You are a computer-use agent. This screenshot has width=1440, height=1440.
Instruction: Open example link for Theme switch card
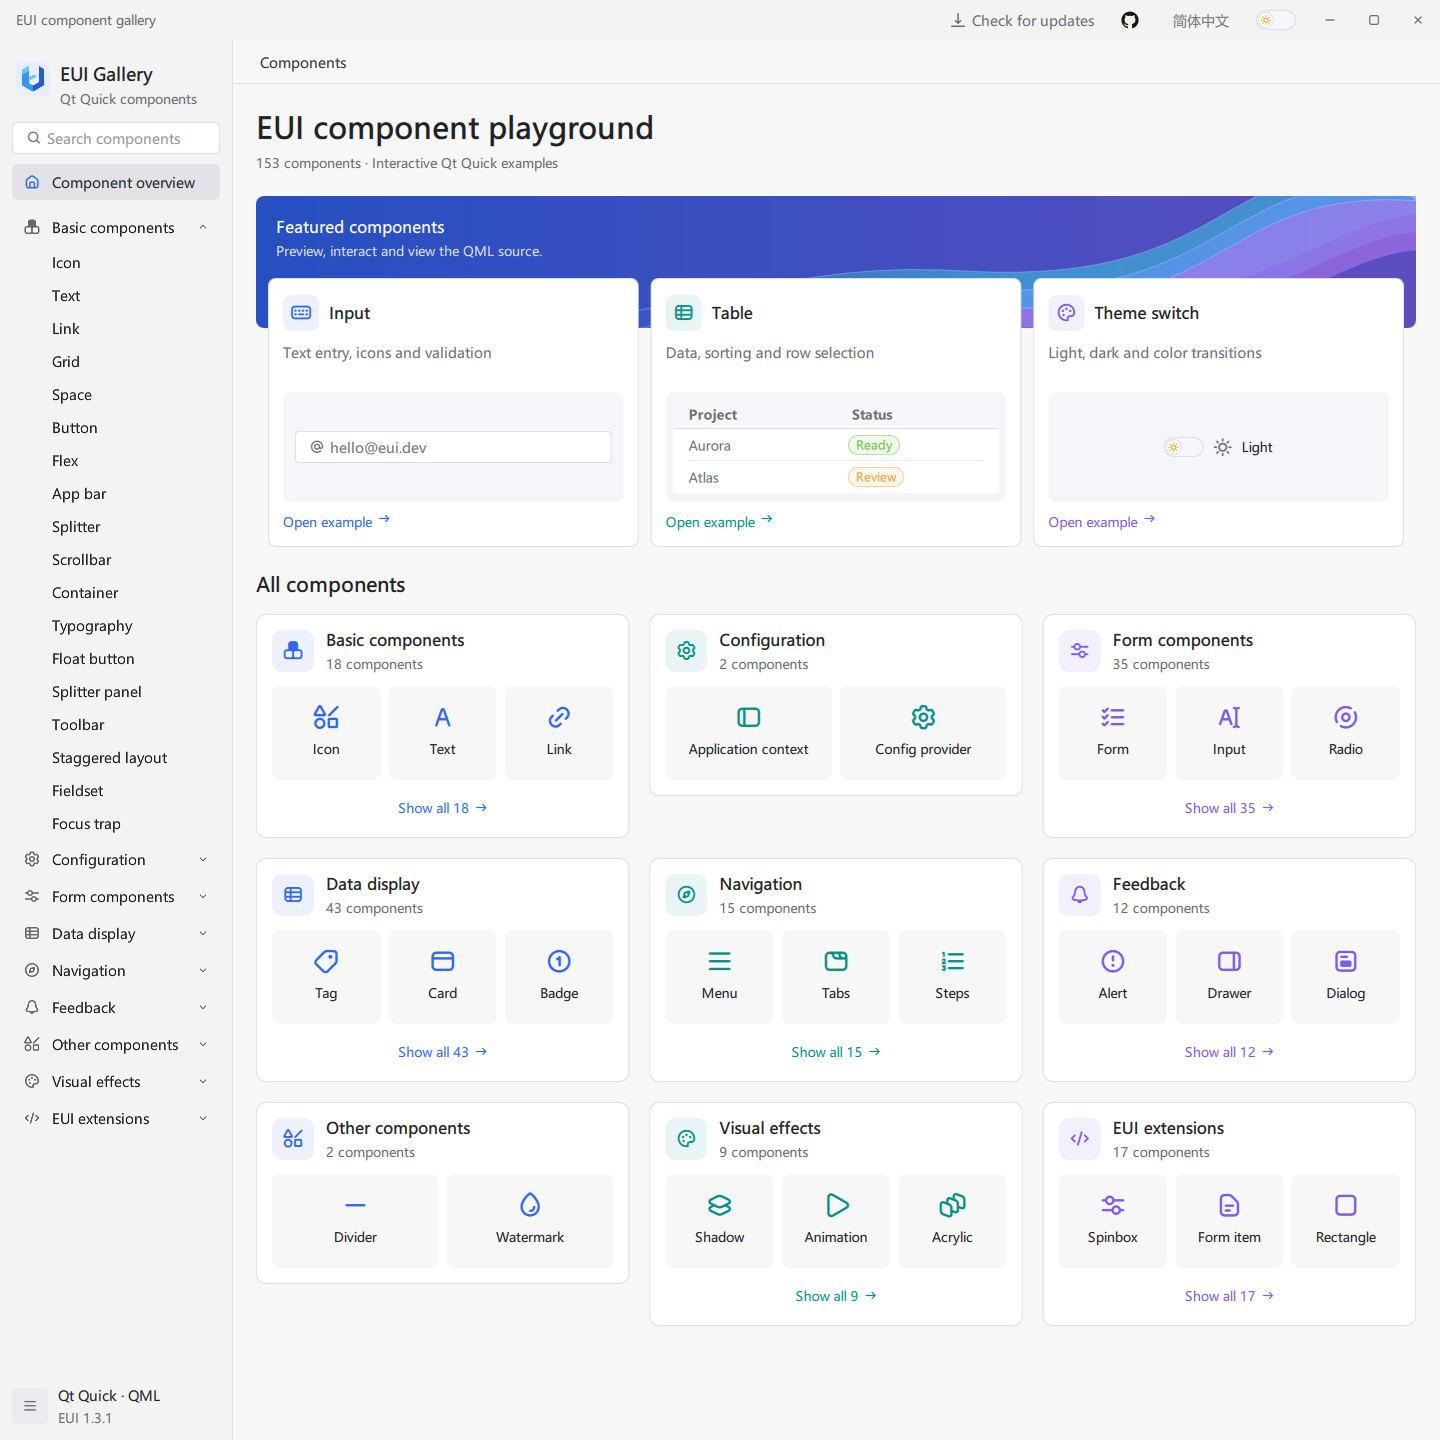coord(1102,521)
